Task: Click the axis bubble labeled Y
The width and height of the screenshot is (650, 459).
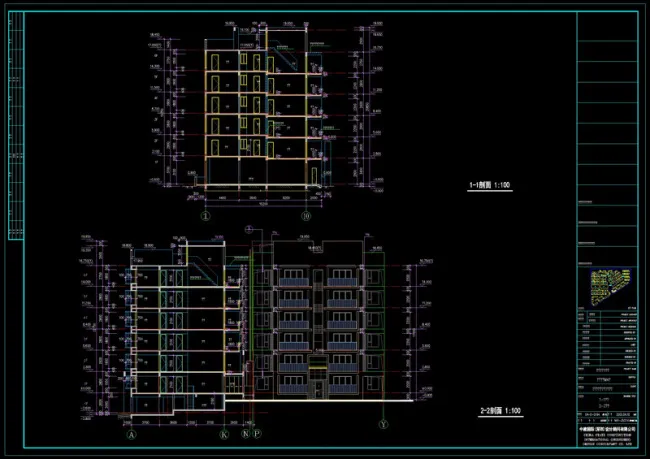Action: [x=382, y=425]
